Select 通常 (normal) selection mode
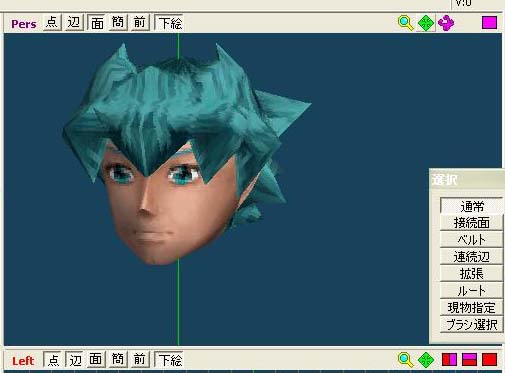 click(x=471, y=206)
